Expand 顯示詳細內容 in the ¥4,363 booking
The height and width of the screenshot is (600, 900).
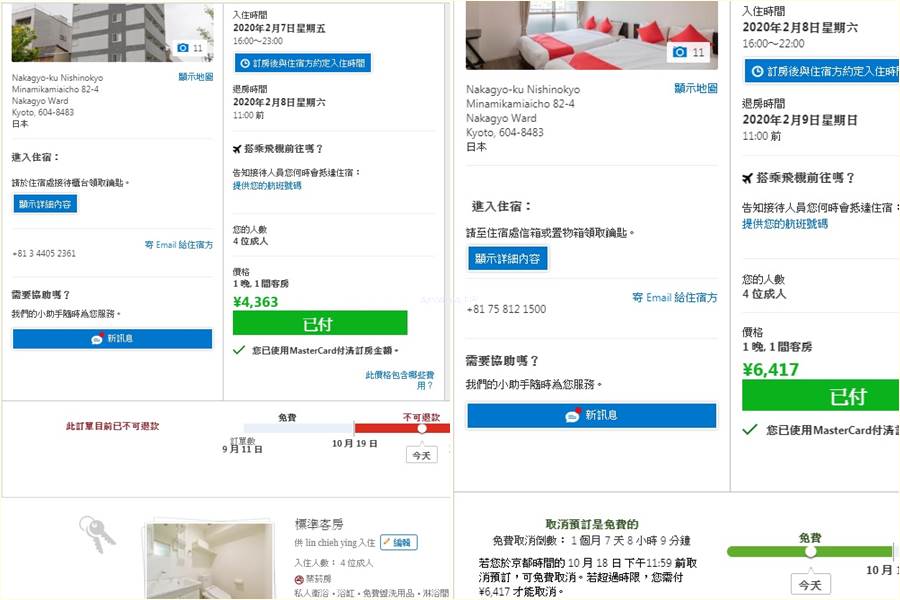tap(46, 203)
